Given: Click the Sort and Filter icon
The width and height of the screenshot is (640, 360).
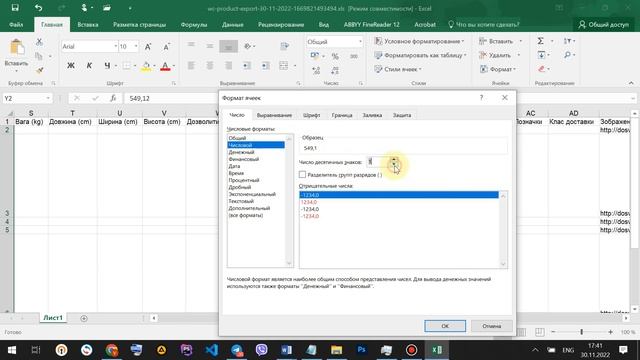Looking at the screenshot, I should (x=567, y=41).
